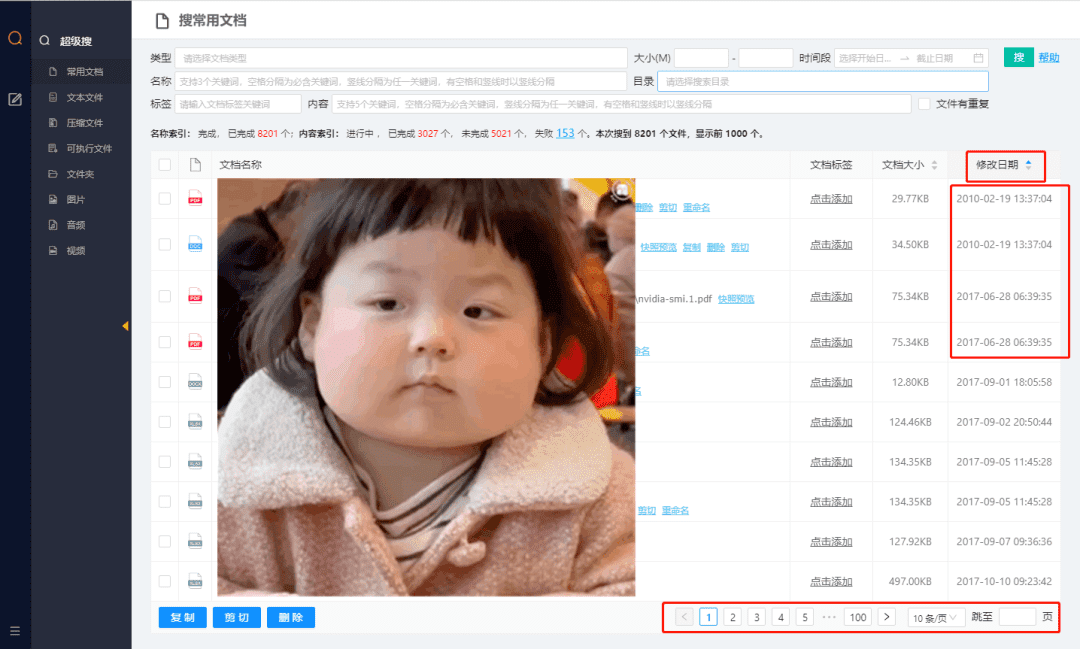
Task: Enable the 文件有重复 checkbox
Action: pyautogui.click(x=924, y=104)
